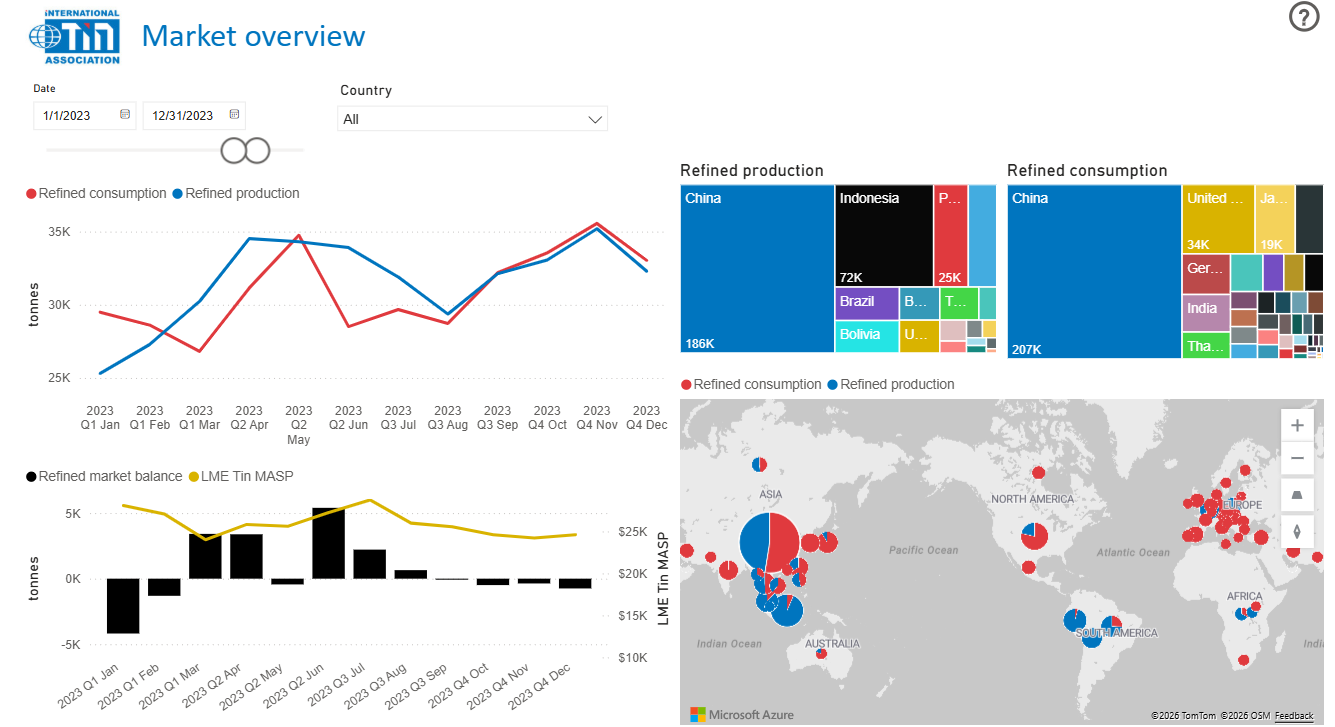Click the Microsoft Azure logo on the map
Image resolution: width=1335 pixels, height=727 pixels.
(x=740, y=714)
